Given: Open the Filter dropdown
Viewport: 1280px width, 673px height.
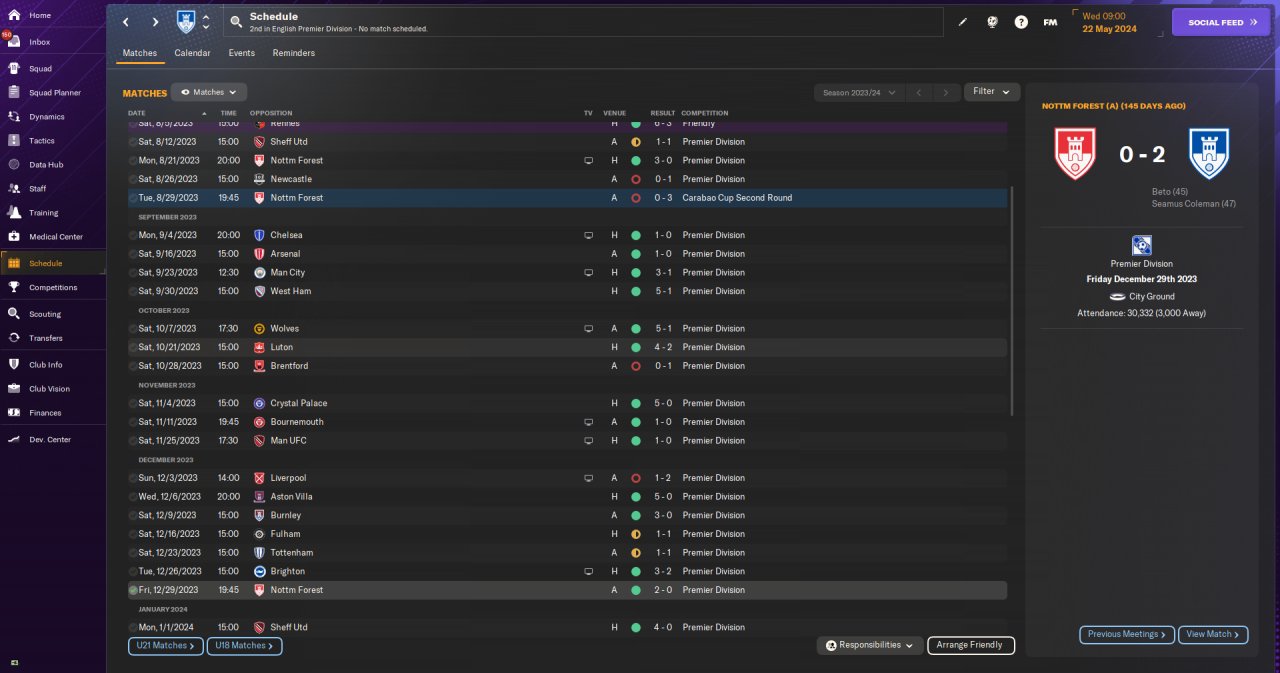Looking at the screenshot, I should (x=992, y=92).
